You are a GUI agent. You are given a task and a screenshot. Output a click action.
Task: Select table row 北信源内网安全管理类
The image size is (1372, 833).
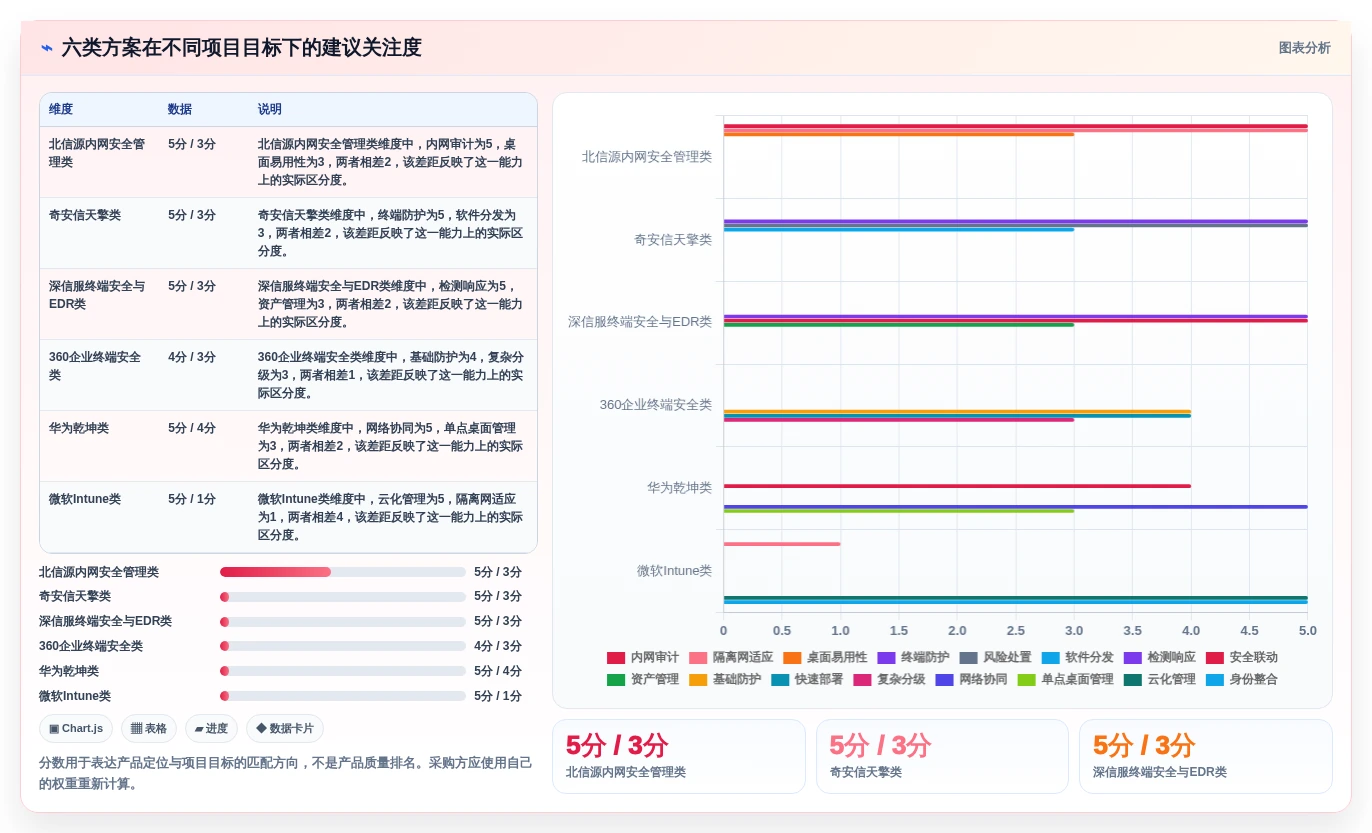288,162
